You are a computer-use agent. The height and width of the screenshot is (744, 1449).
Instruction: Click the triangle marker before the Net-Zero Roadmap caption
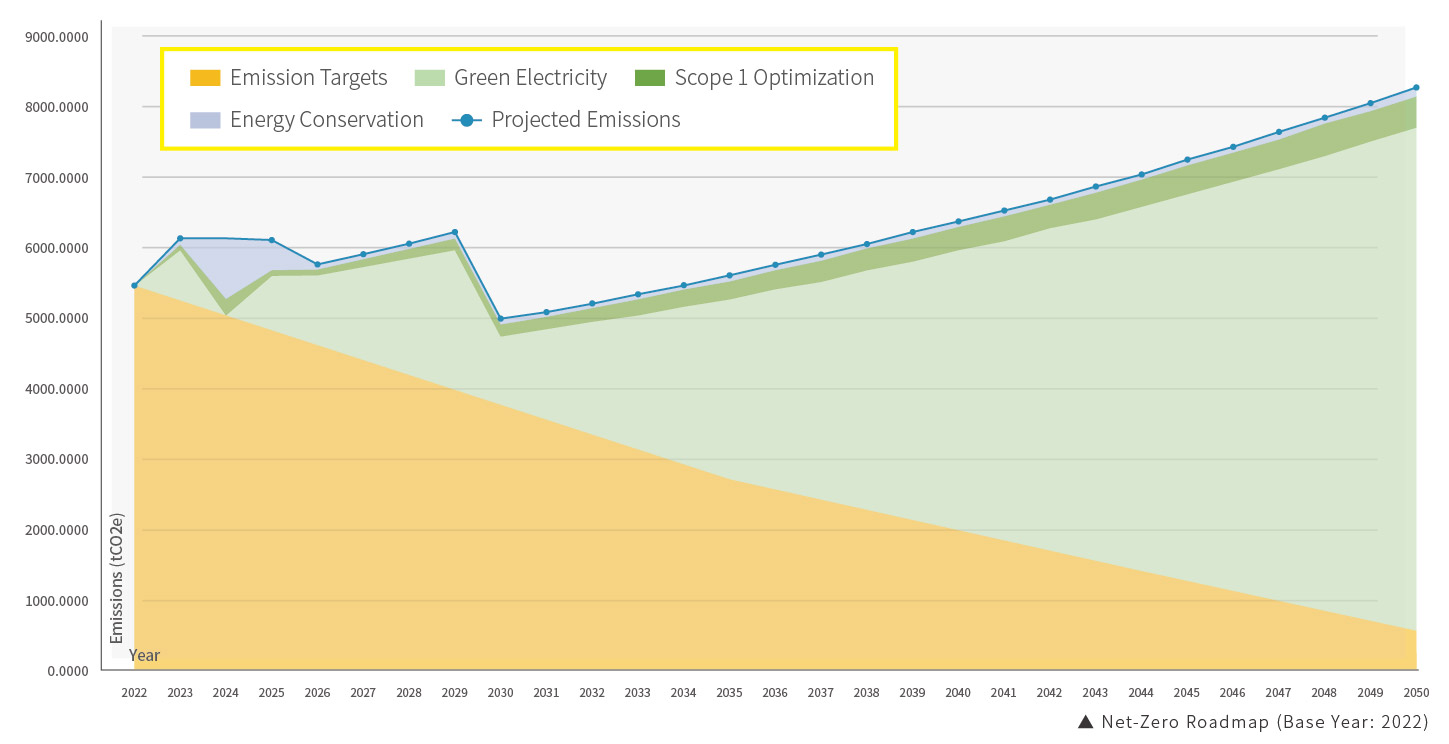pyautogui.click(x=1085, y=722)
